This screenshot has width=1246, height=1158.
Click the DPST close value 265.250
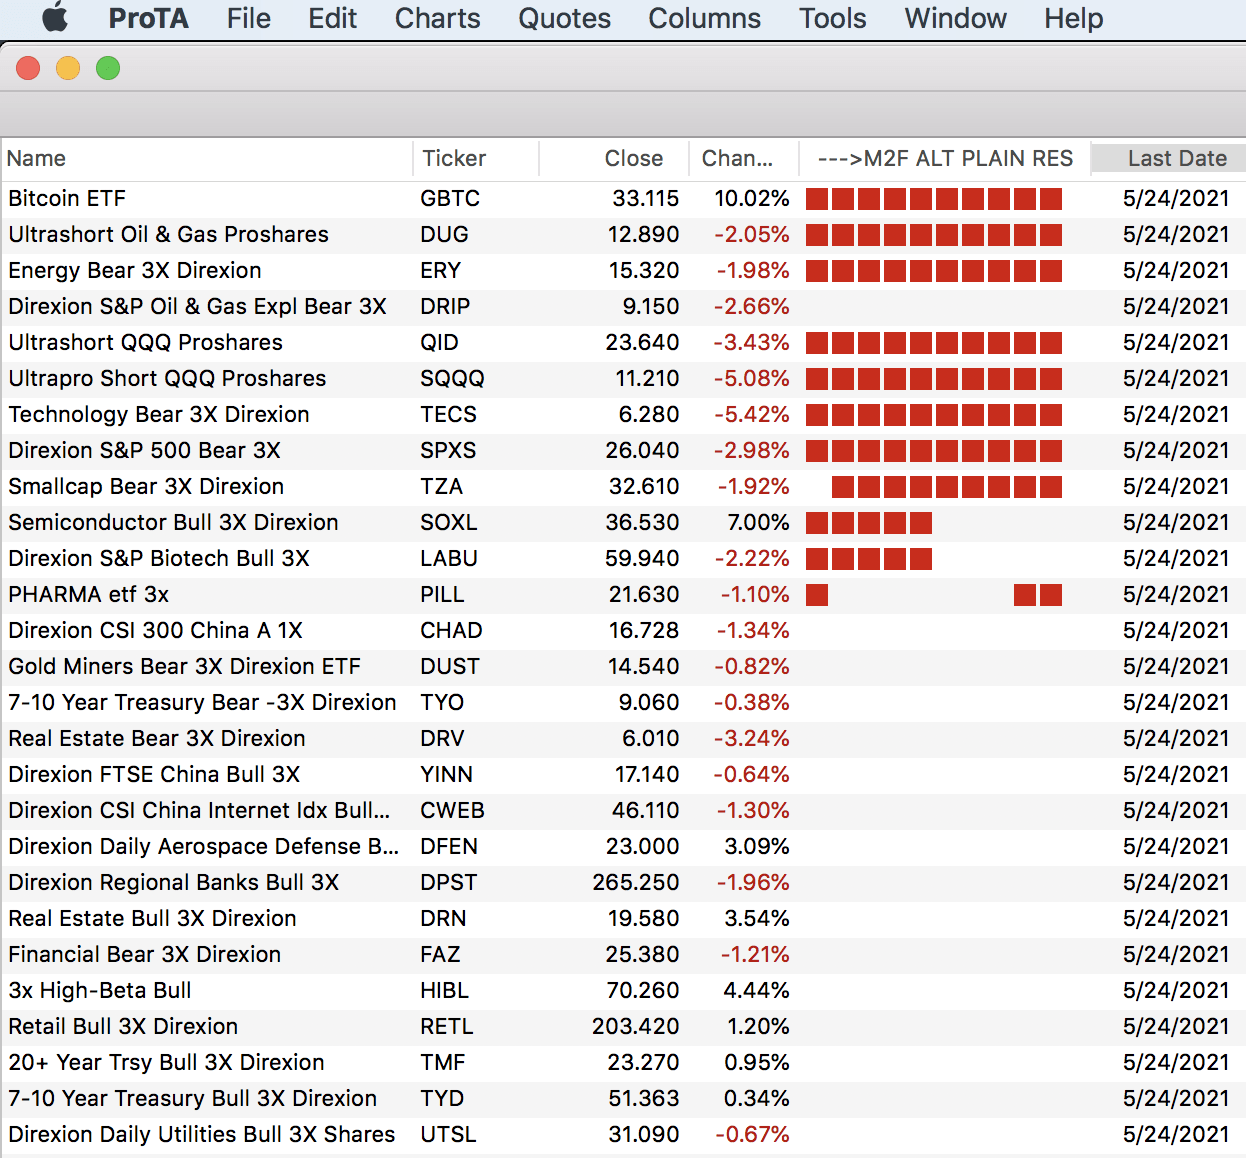point(636,882)
